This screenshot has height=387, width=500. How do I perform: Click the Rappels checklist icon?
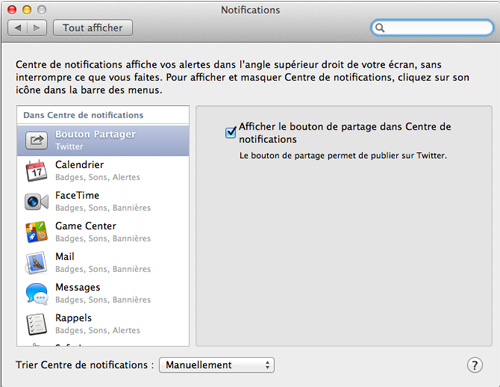coord(36,324)
